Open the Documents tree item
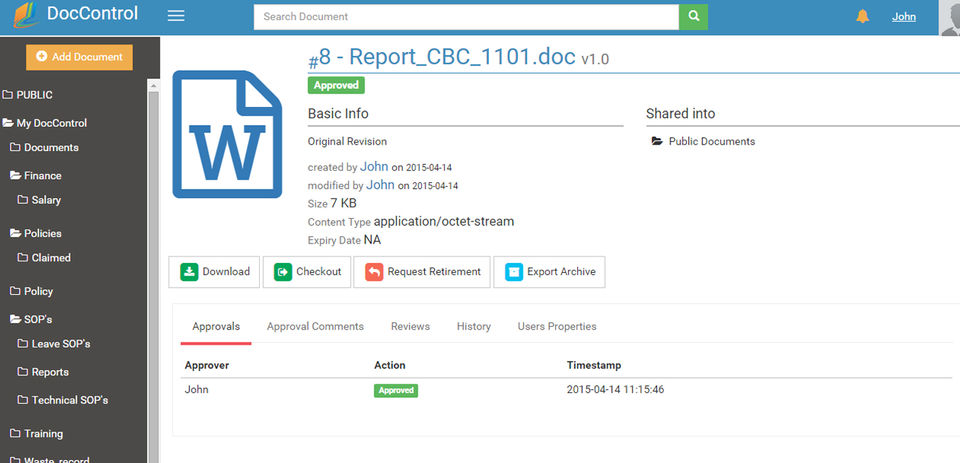The height and width of the screenshot is (463, 960). click(51, 148)
